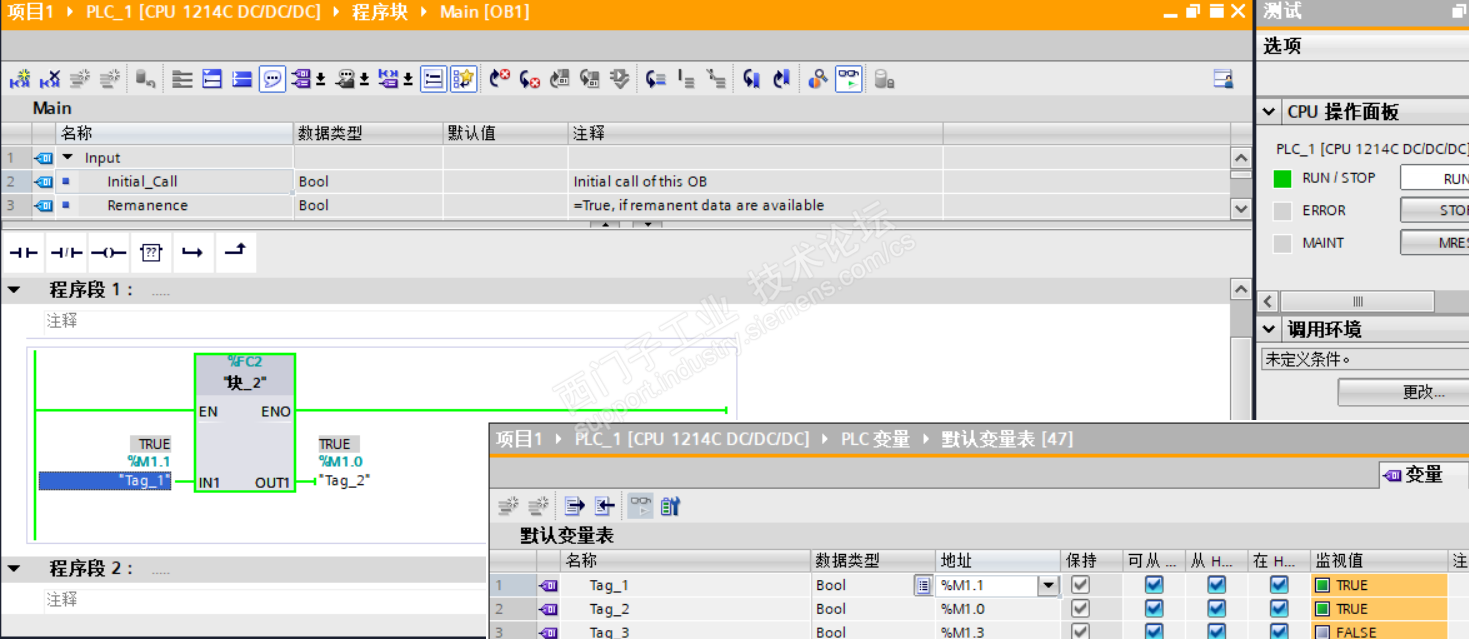Select the "Tag_1" operand at IN1
Viewport: 1469px width, 639px height.
[104, 482]
